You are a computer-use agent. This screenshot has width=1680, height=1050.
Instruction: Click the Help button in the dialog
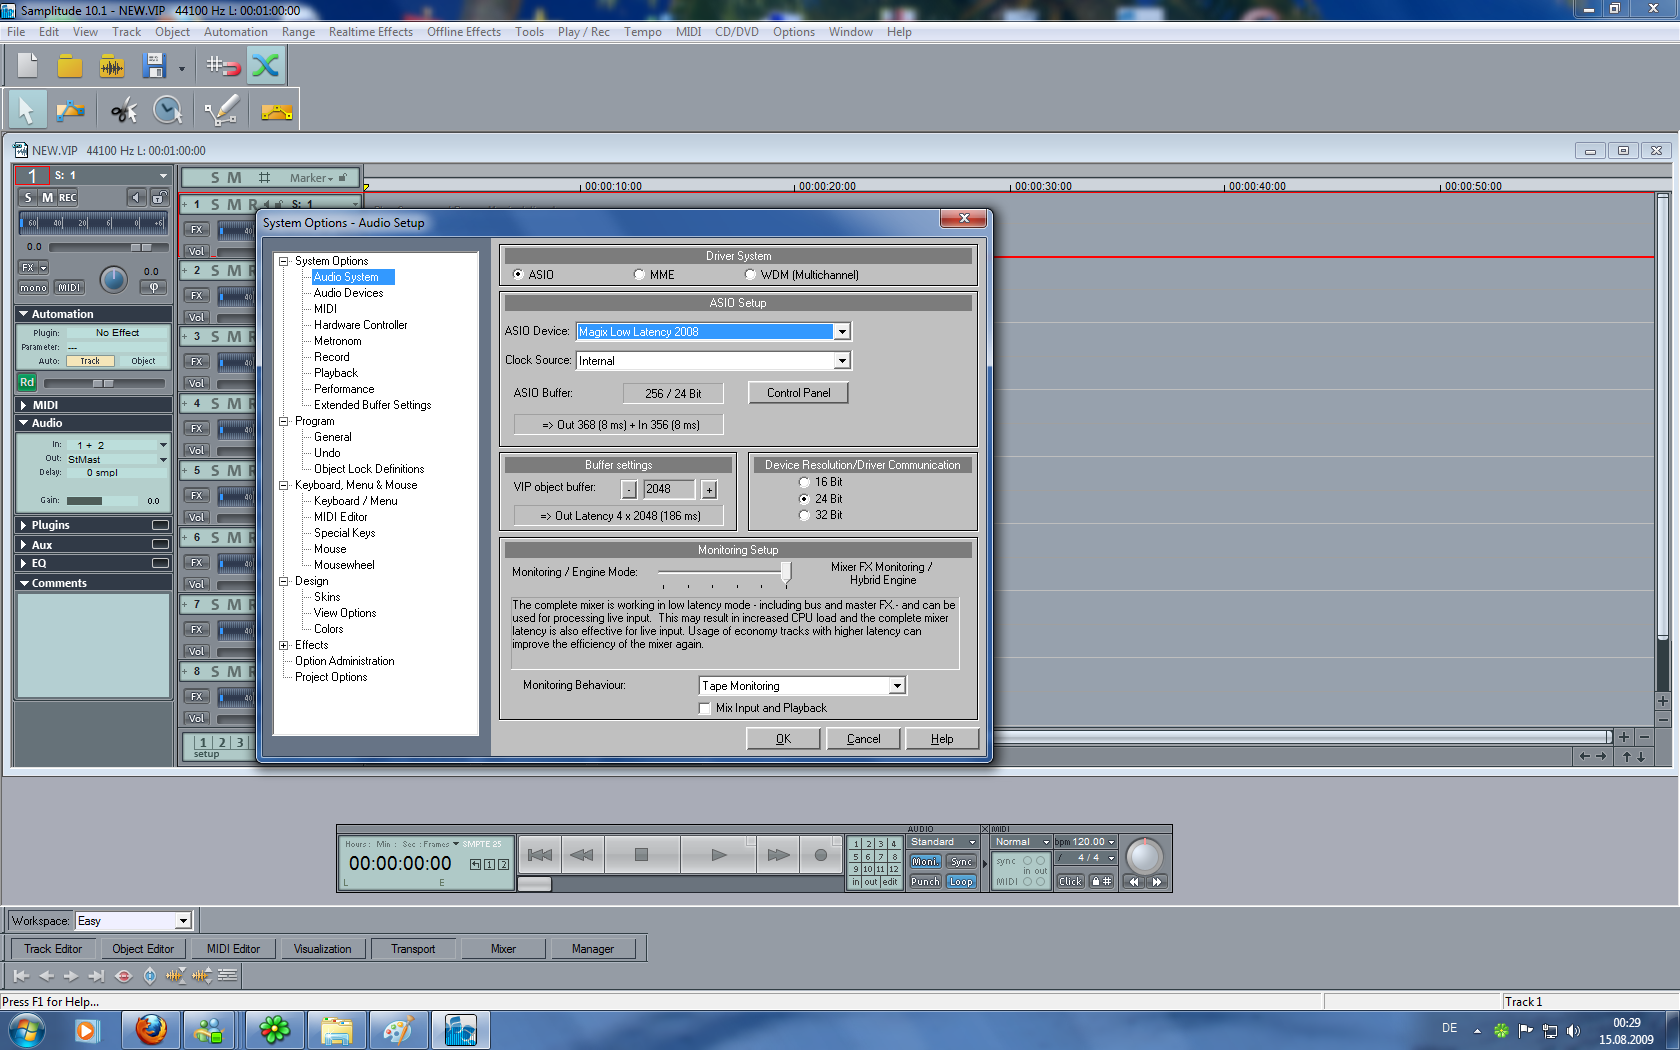point(942,739)
